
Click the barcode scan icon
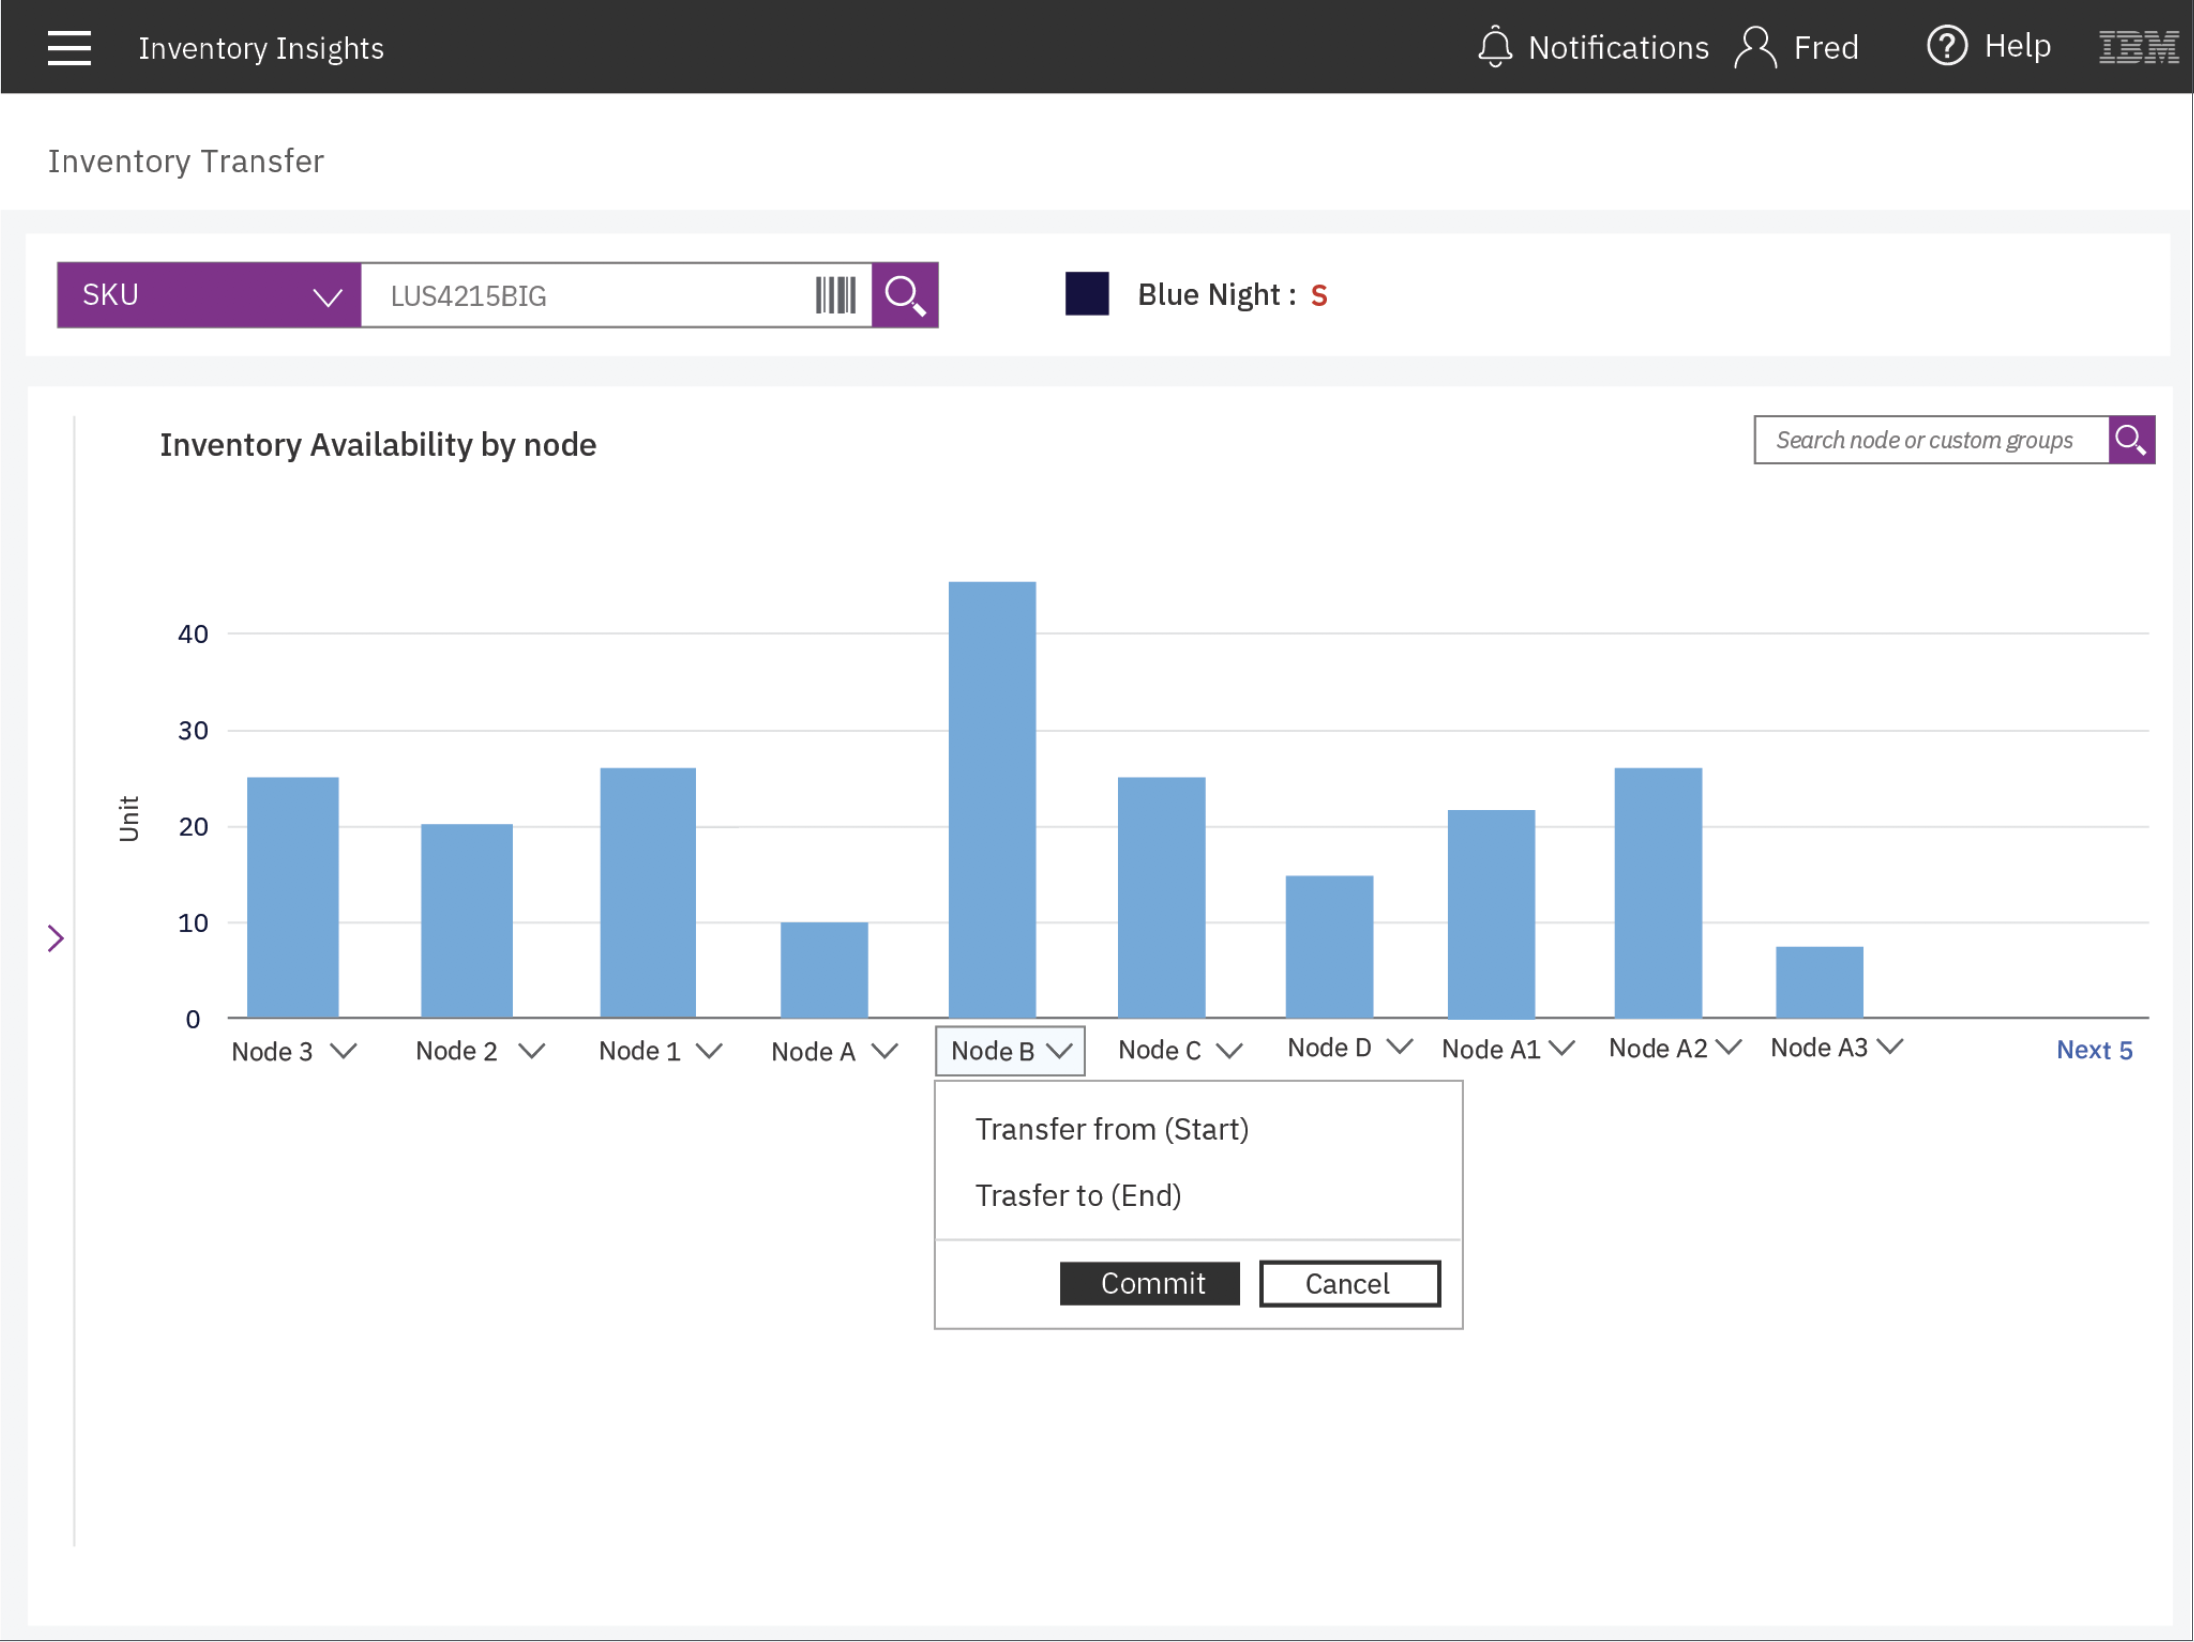coord(835,295)
